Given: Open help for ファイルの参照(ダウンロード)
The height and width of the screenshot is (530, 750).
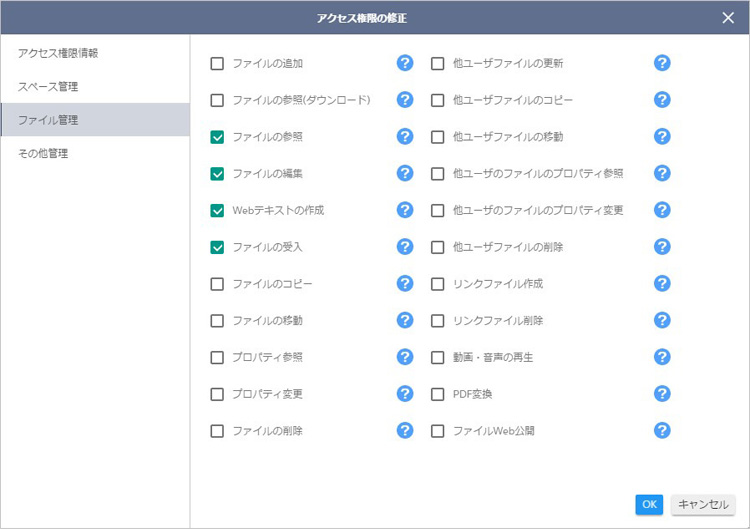Looking at the screenshot, I should pyautogui.click(x=405, y=100).
